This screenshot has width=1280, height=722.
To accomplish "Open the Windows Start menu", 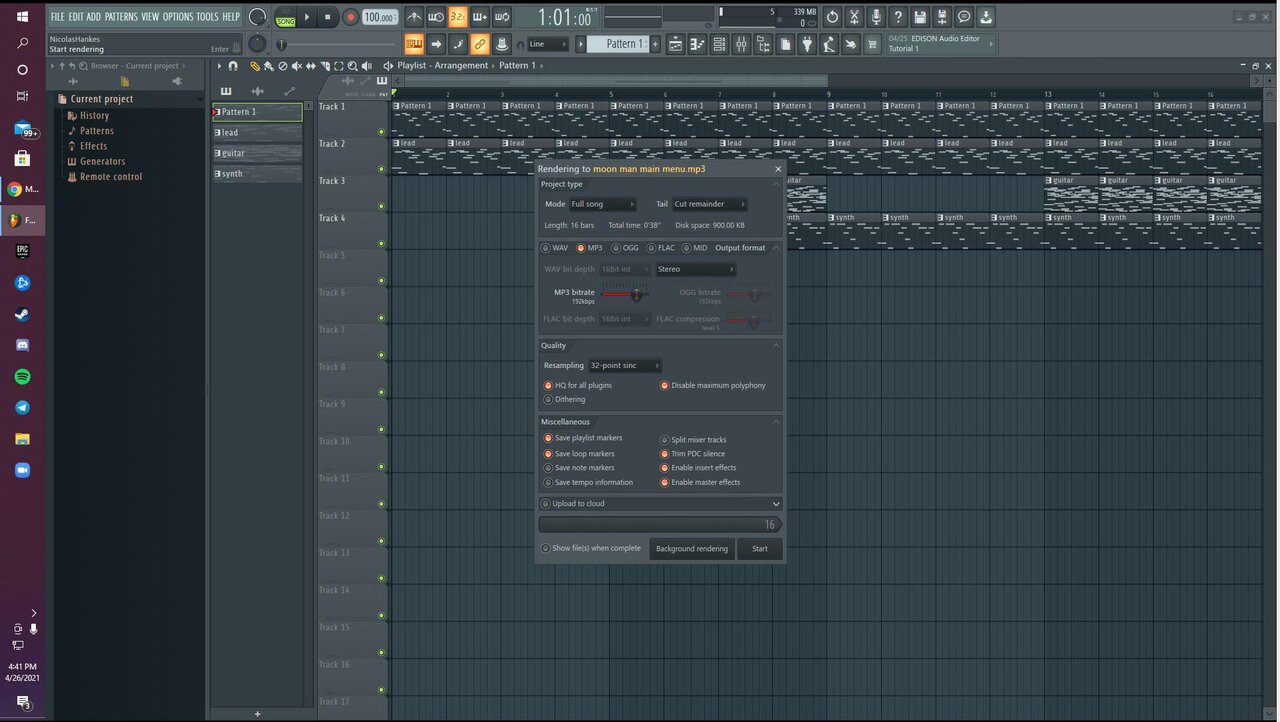I will 22,16.
